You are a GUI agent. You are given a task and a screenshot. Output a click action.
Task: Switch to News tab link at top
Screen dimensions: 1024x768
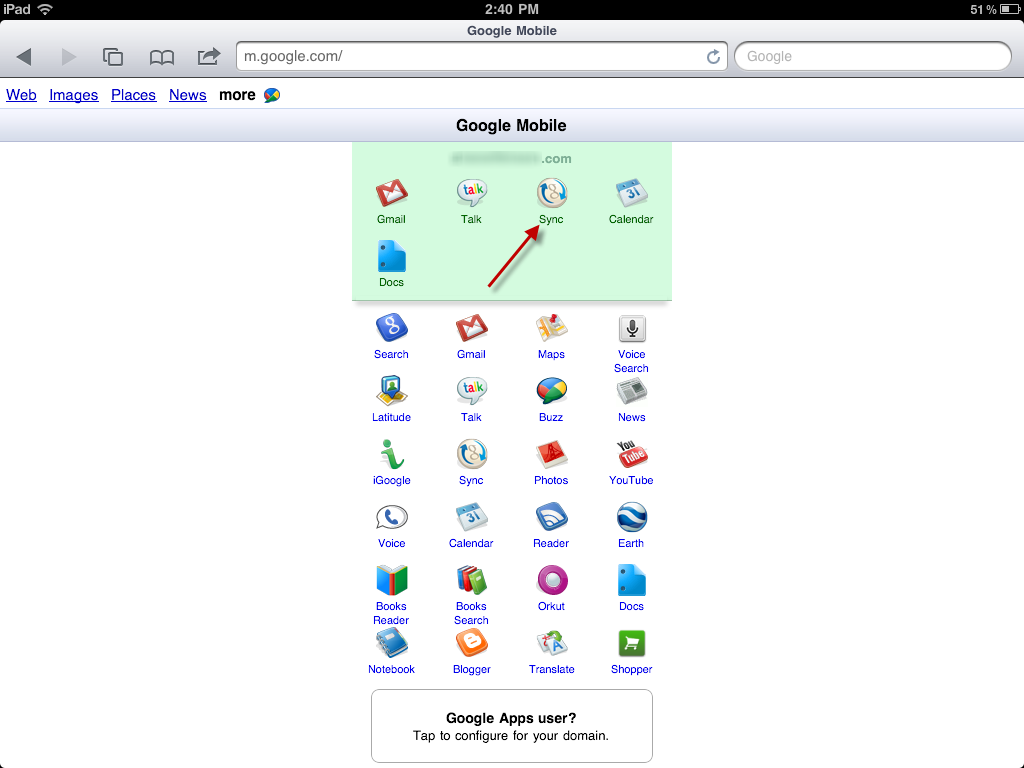[187, 95]
